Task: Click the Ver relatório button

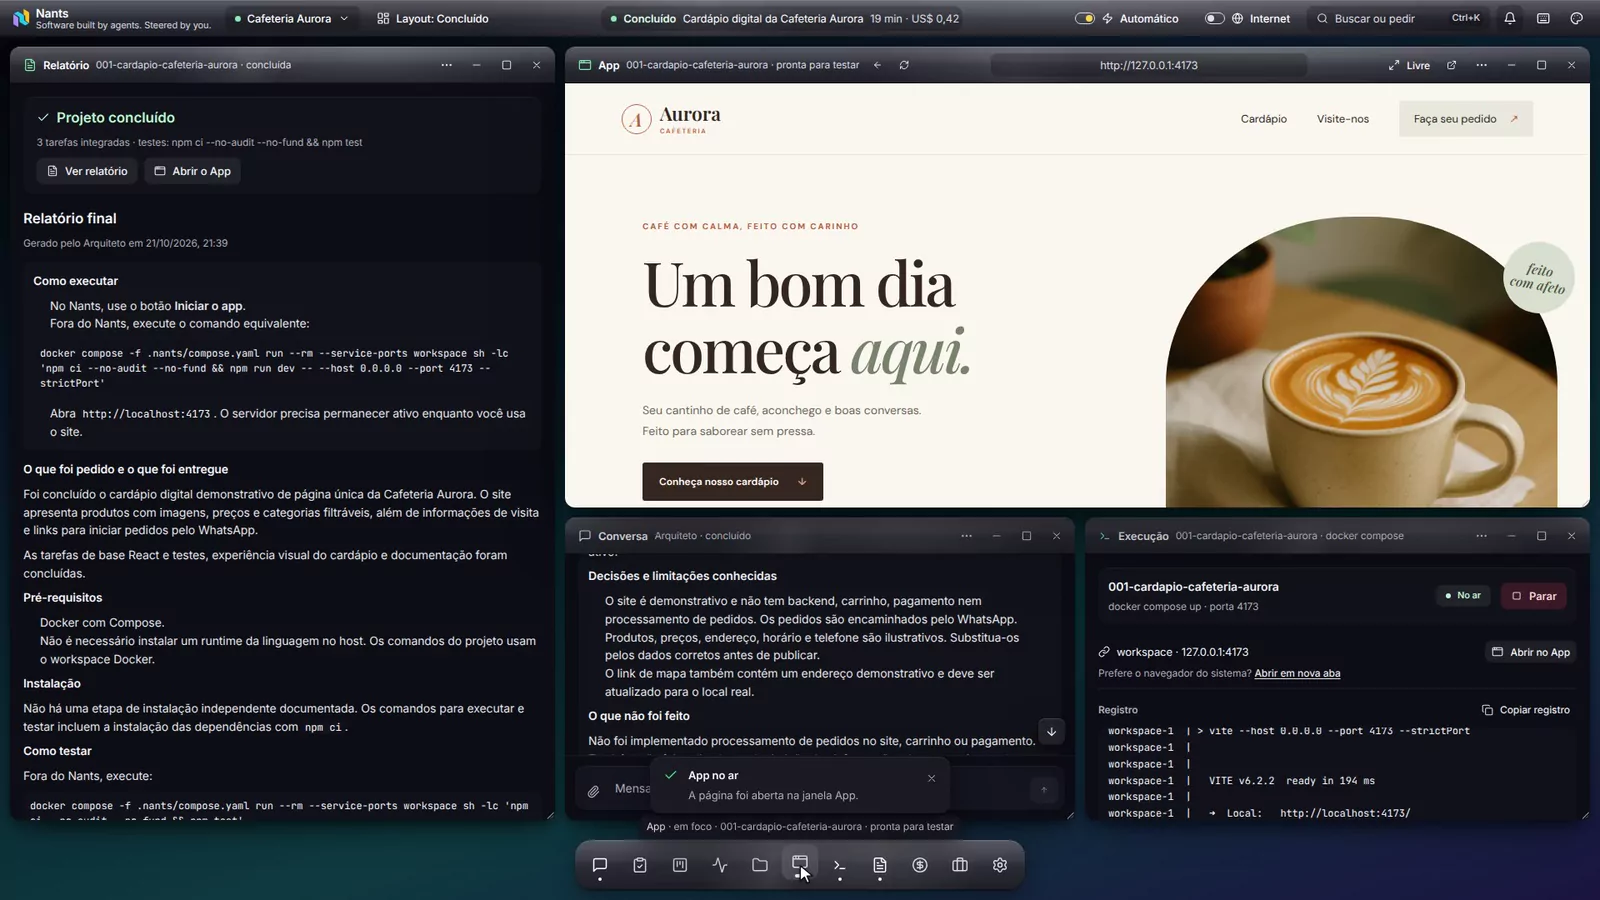Action: [87, 171]
